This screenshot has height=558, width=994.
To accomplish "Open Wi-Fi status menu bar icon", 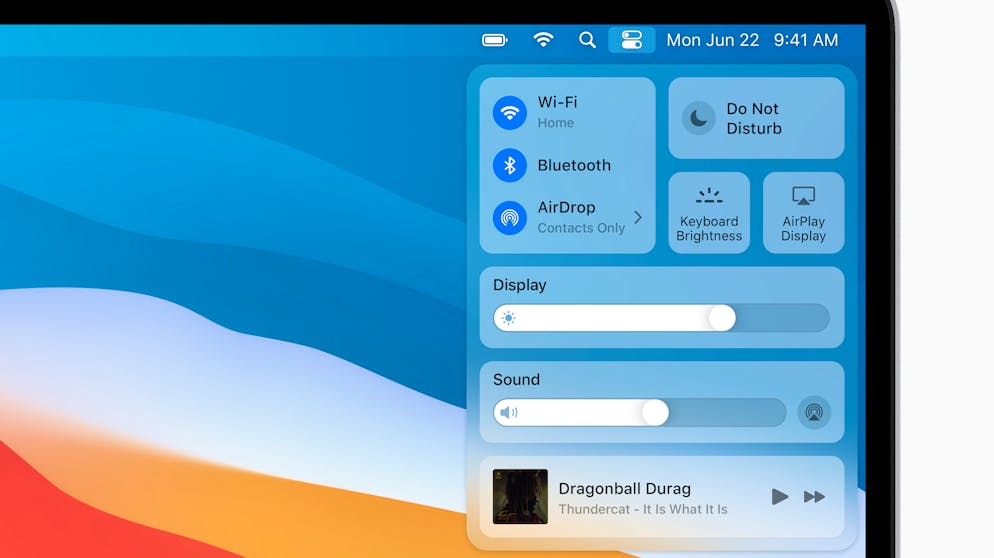I will (x=543, y=39).
